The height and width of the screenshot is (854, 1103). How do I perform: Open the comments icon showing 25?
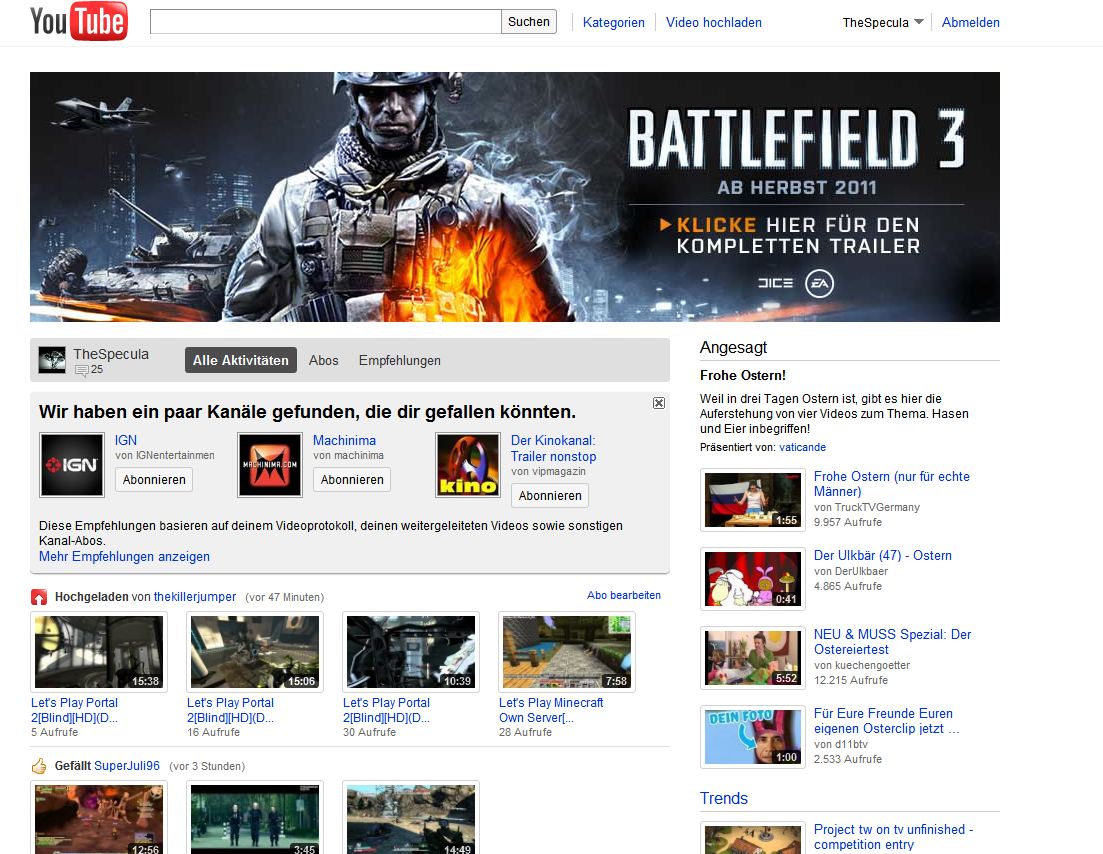(x=82, y=370)
